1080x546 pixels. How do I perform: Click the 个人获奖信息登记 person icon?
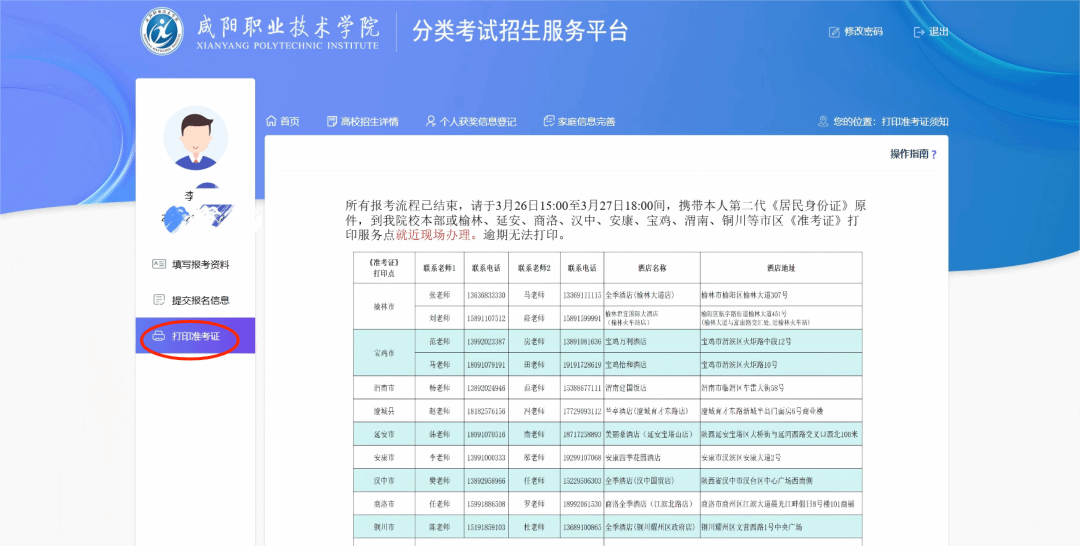pyautogui.click(x=430, y=121)
